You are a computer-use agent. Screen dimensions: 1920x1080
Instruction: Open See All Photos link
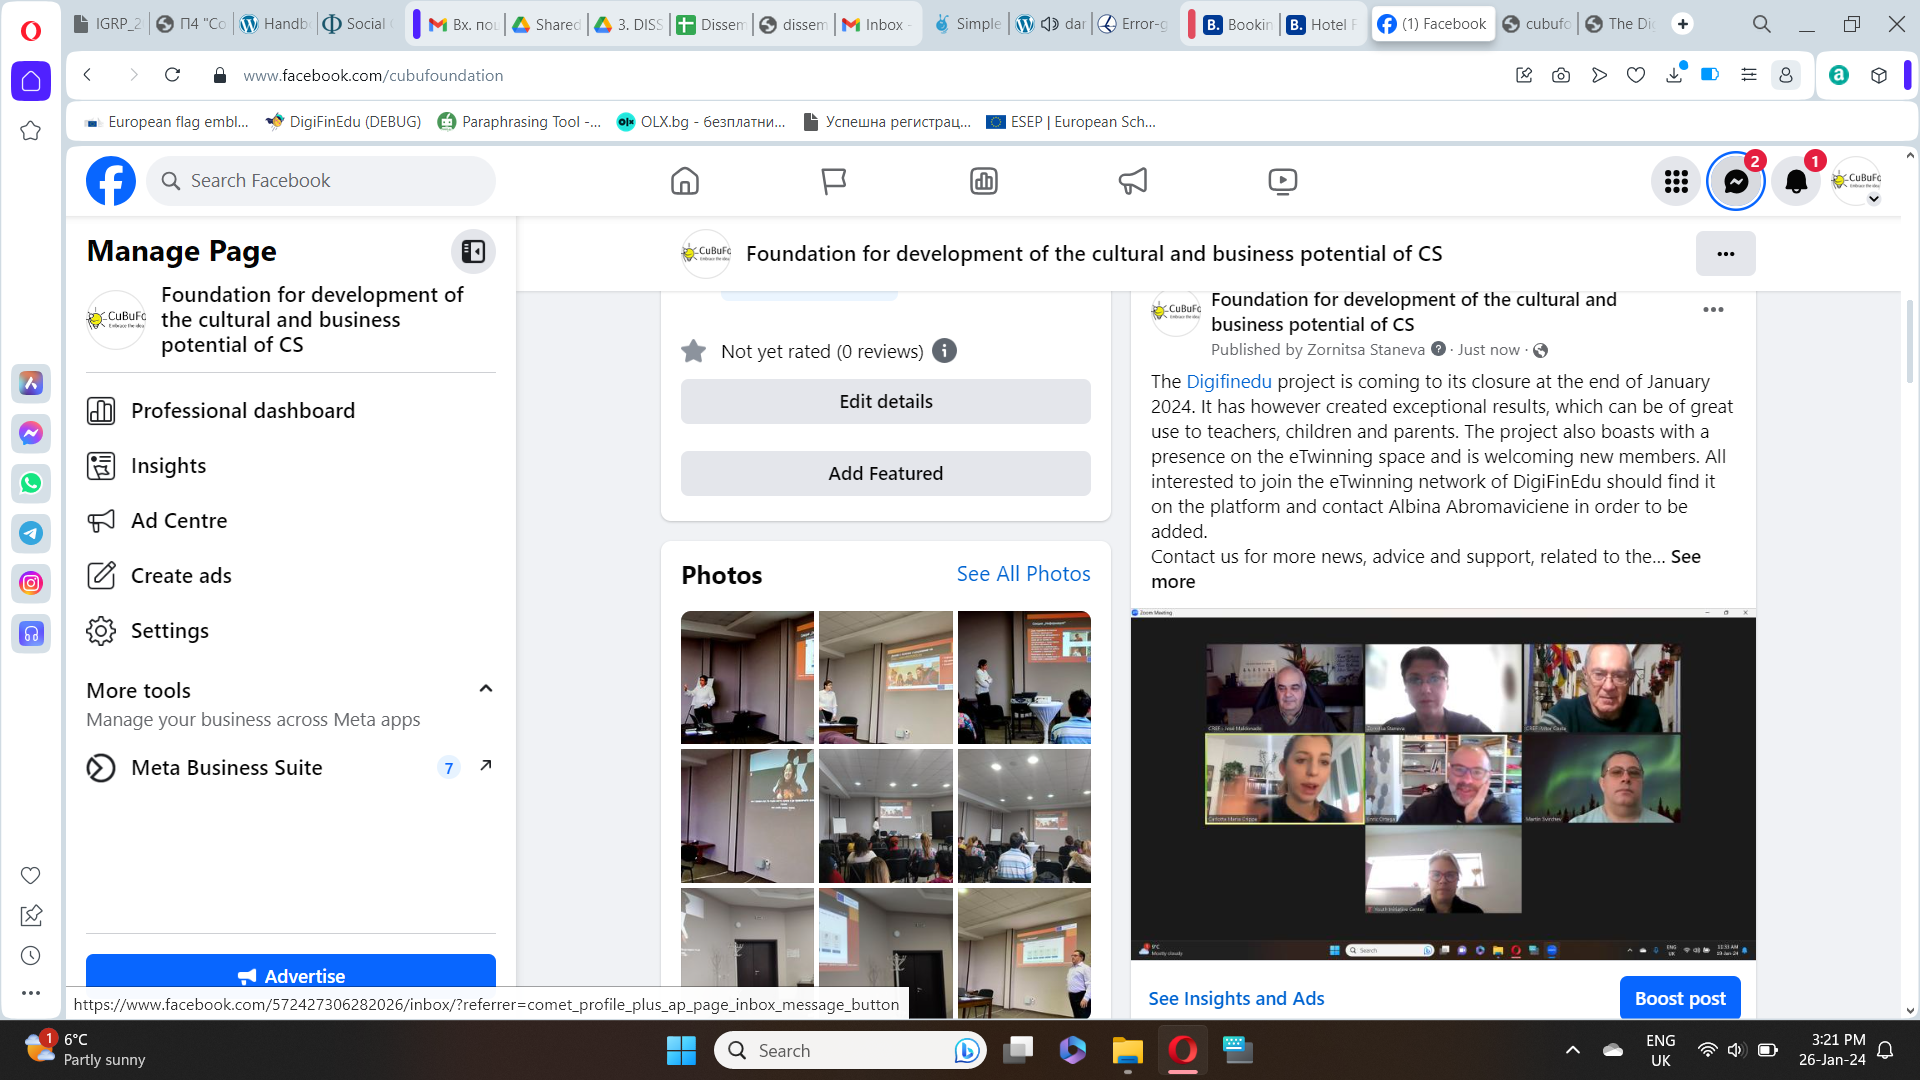pyautogui.click(x=1023, y=574)
